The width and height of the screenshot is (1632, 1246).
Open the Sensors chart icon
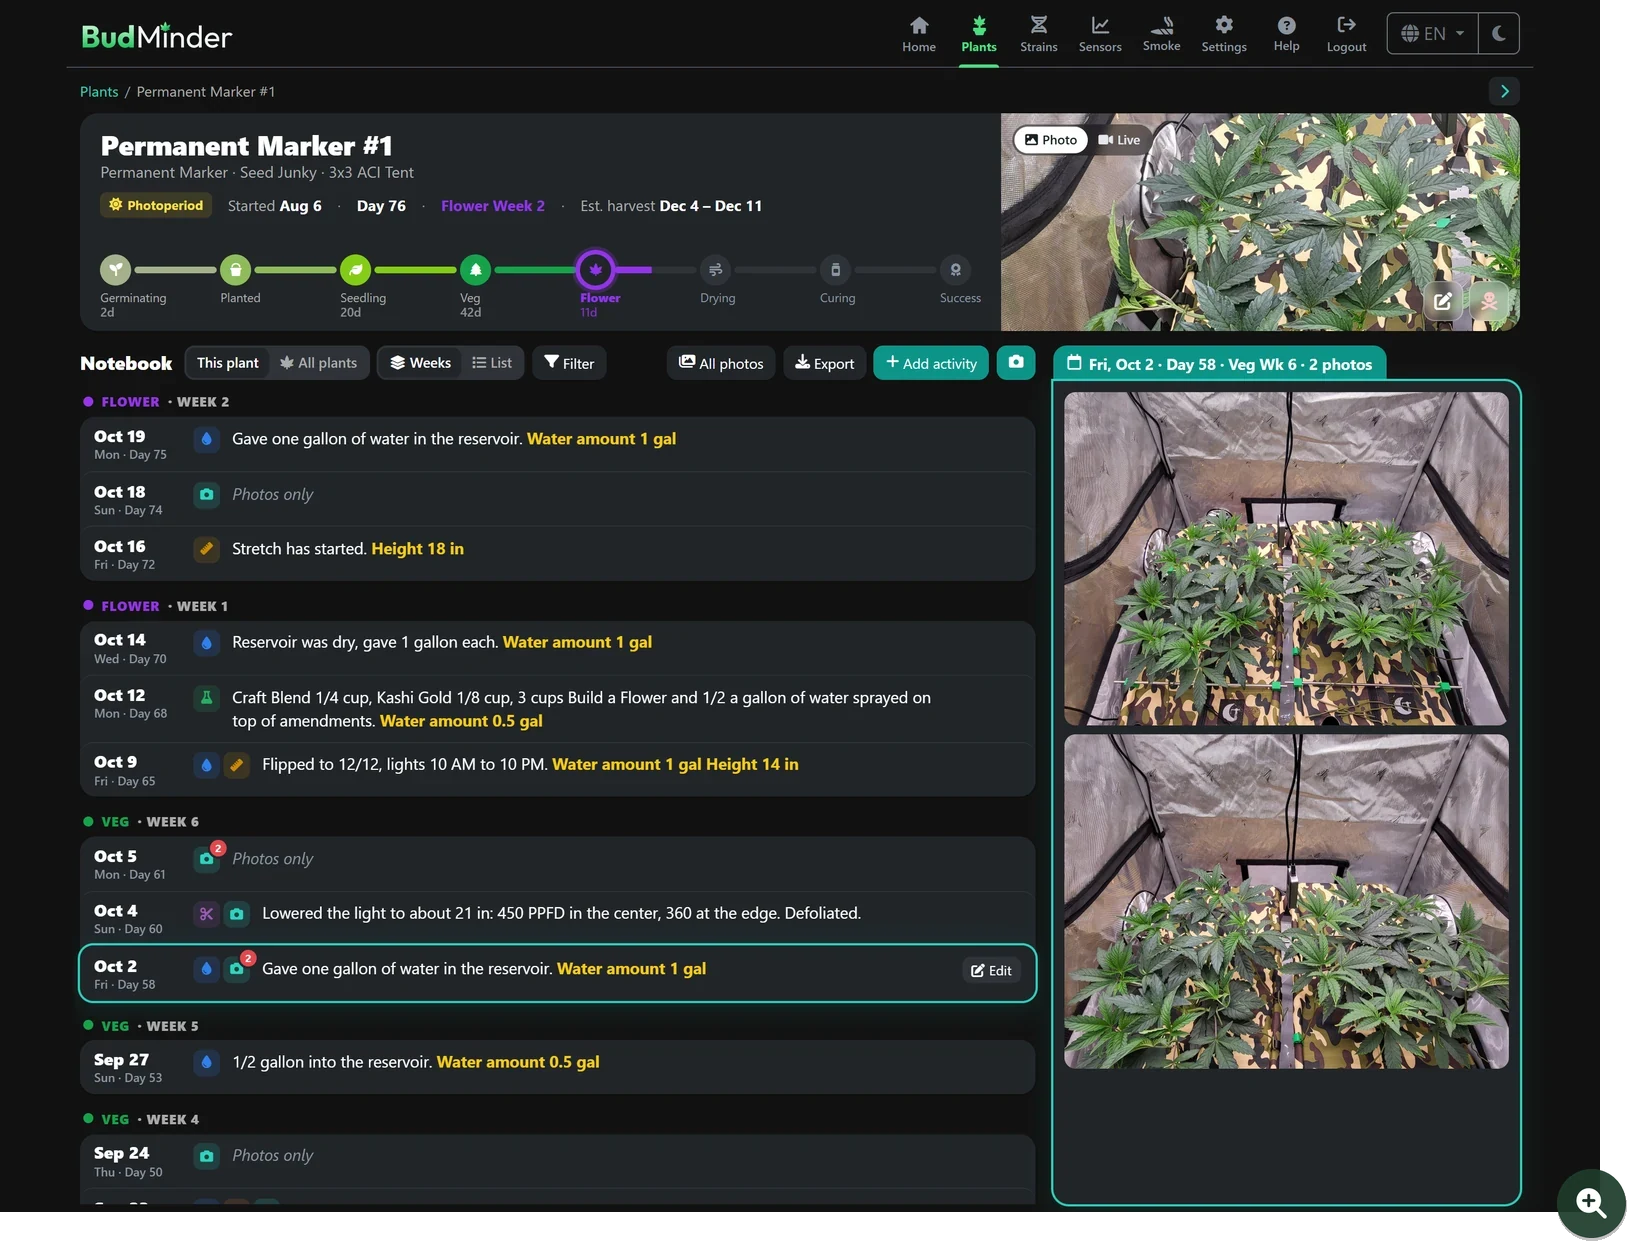[x=1099, y=34]
